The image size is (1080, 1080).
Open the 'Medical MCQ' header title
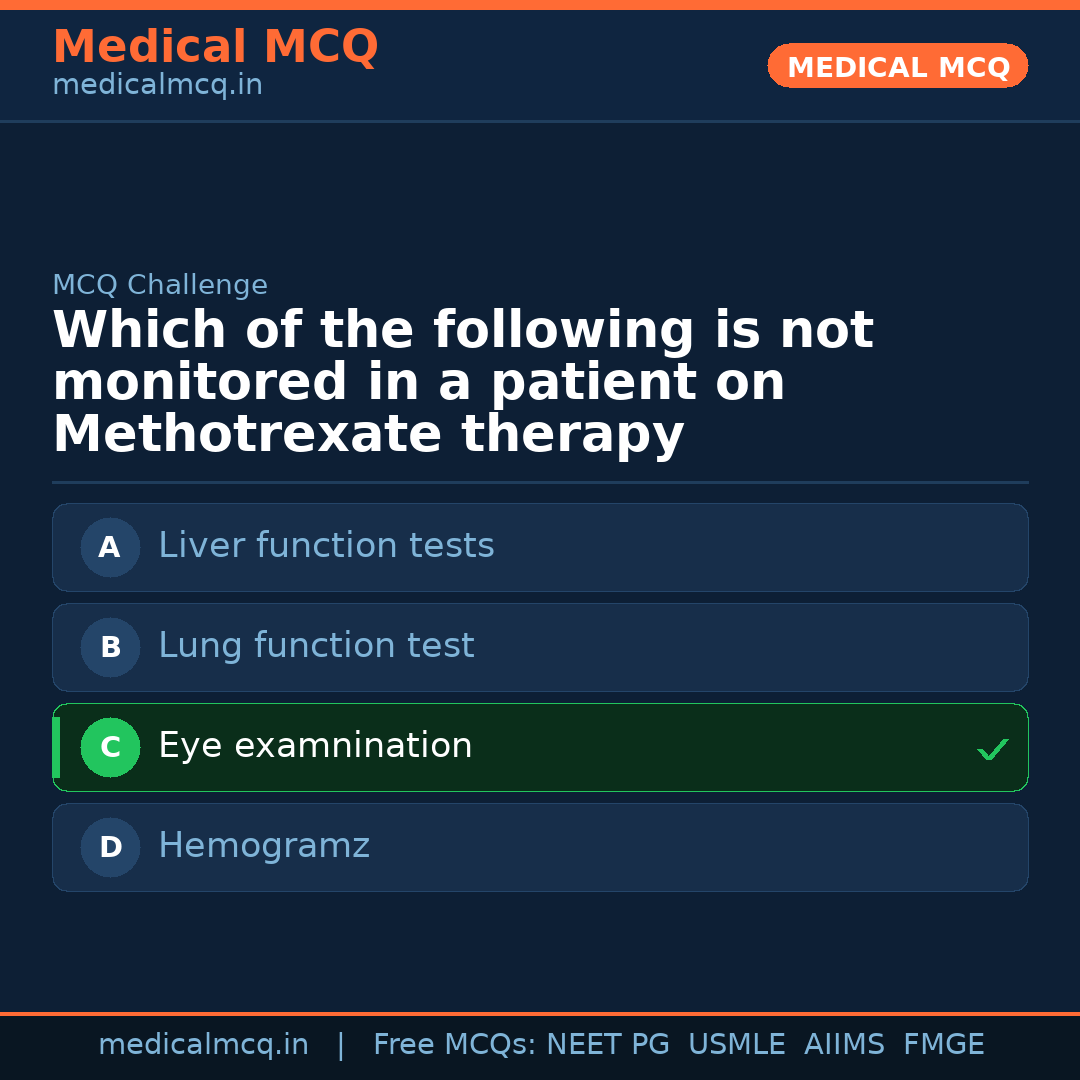pyautogui.click(x=215, y=47)
